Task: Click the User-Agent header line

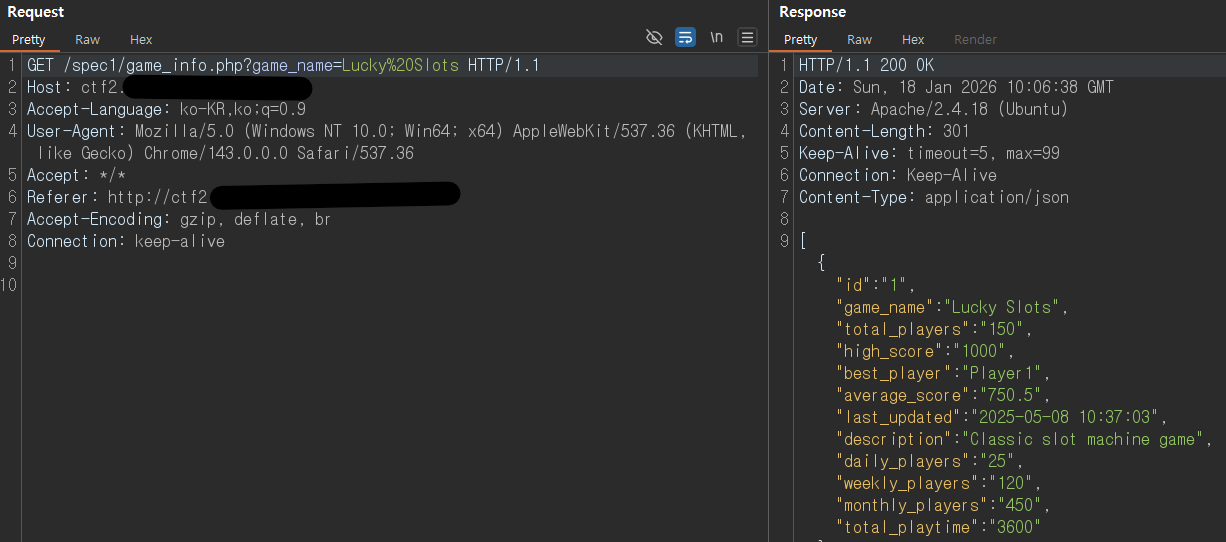Action: [387, 142]
